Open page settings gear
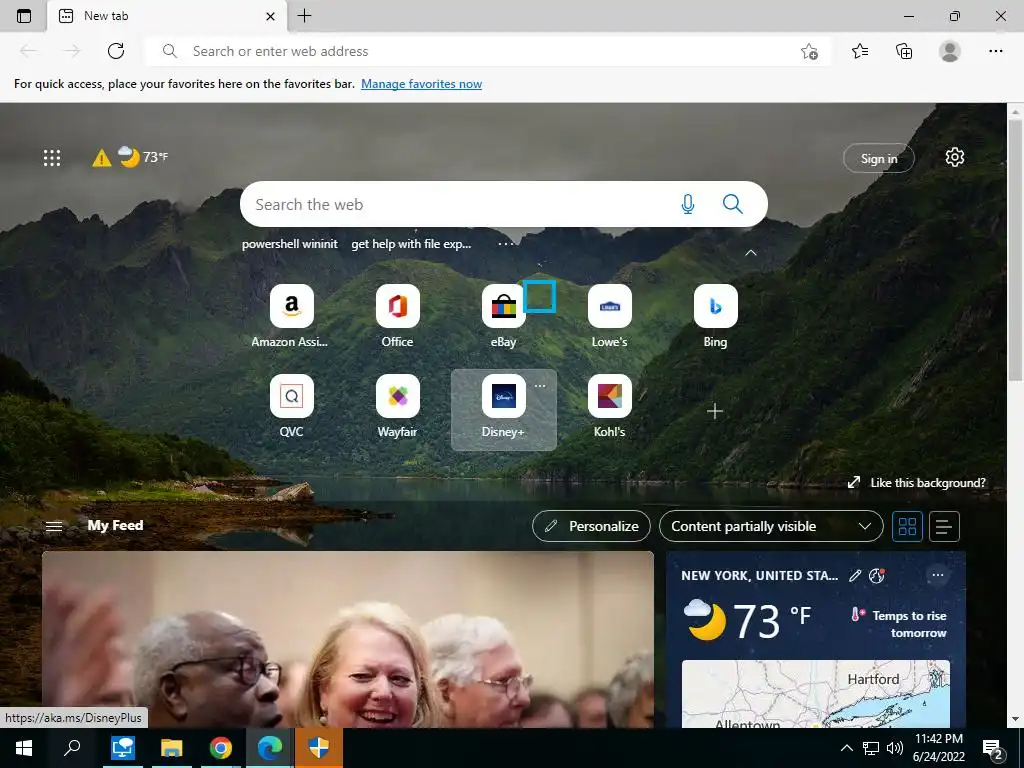The image size is (1024, 768). [x=955, y=157]
